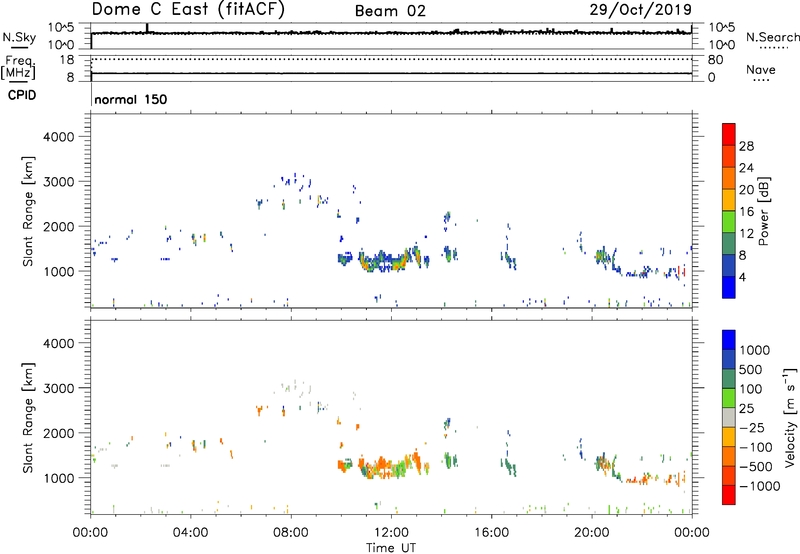The image size is (800, 554).
Task: Click the "08:00" time axis label
Action: point(291,533)
